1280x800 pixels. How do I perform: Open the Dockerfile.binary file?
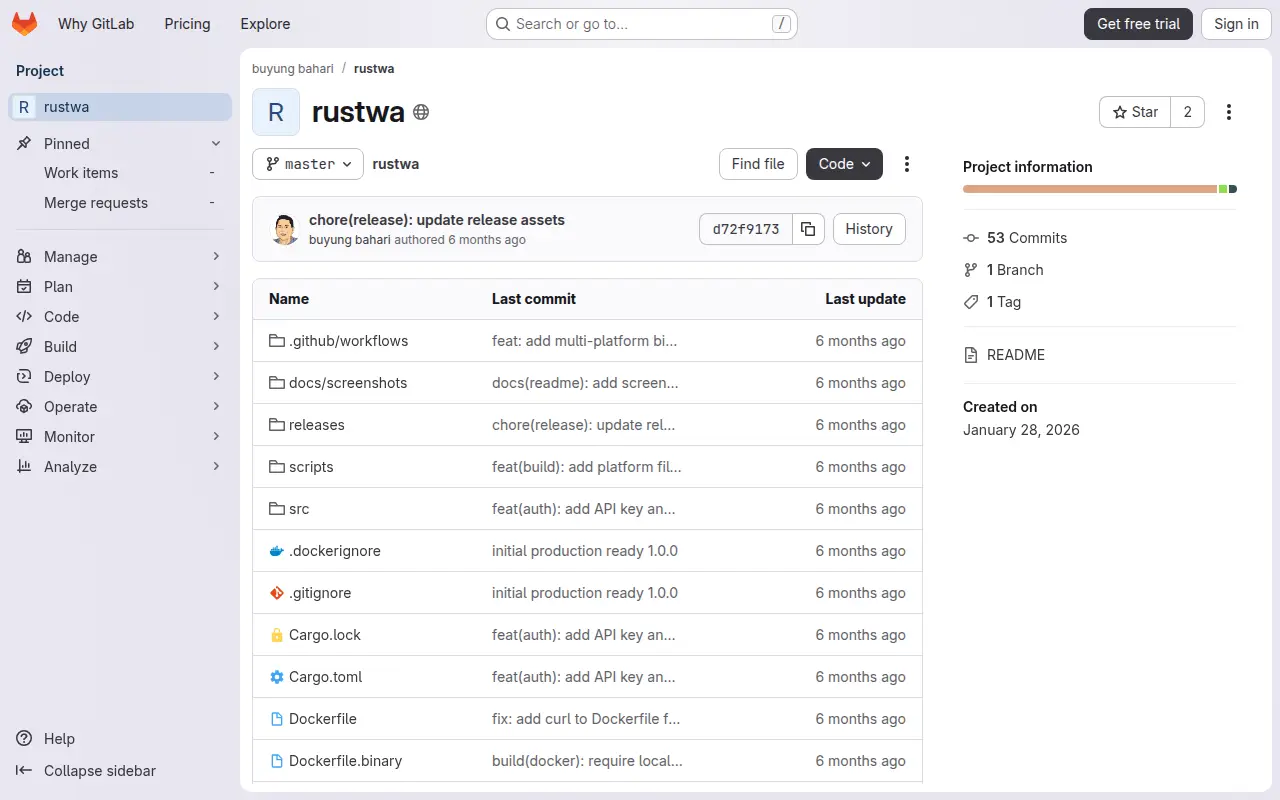tap(345, 761)
